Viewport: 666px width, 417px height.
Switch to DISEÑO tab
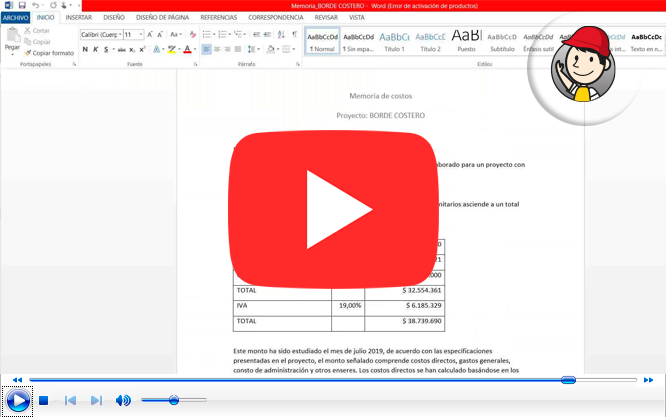114,17
